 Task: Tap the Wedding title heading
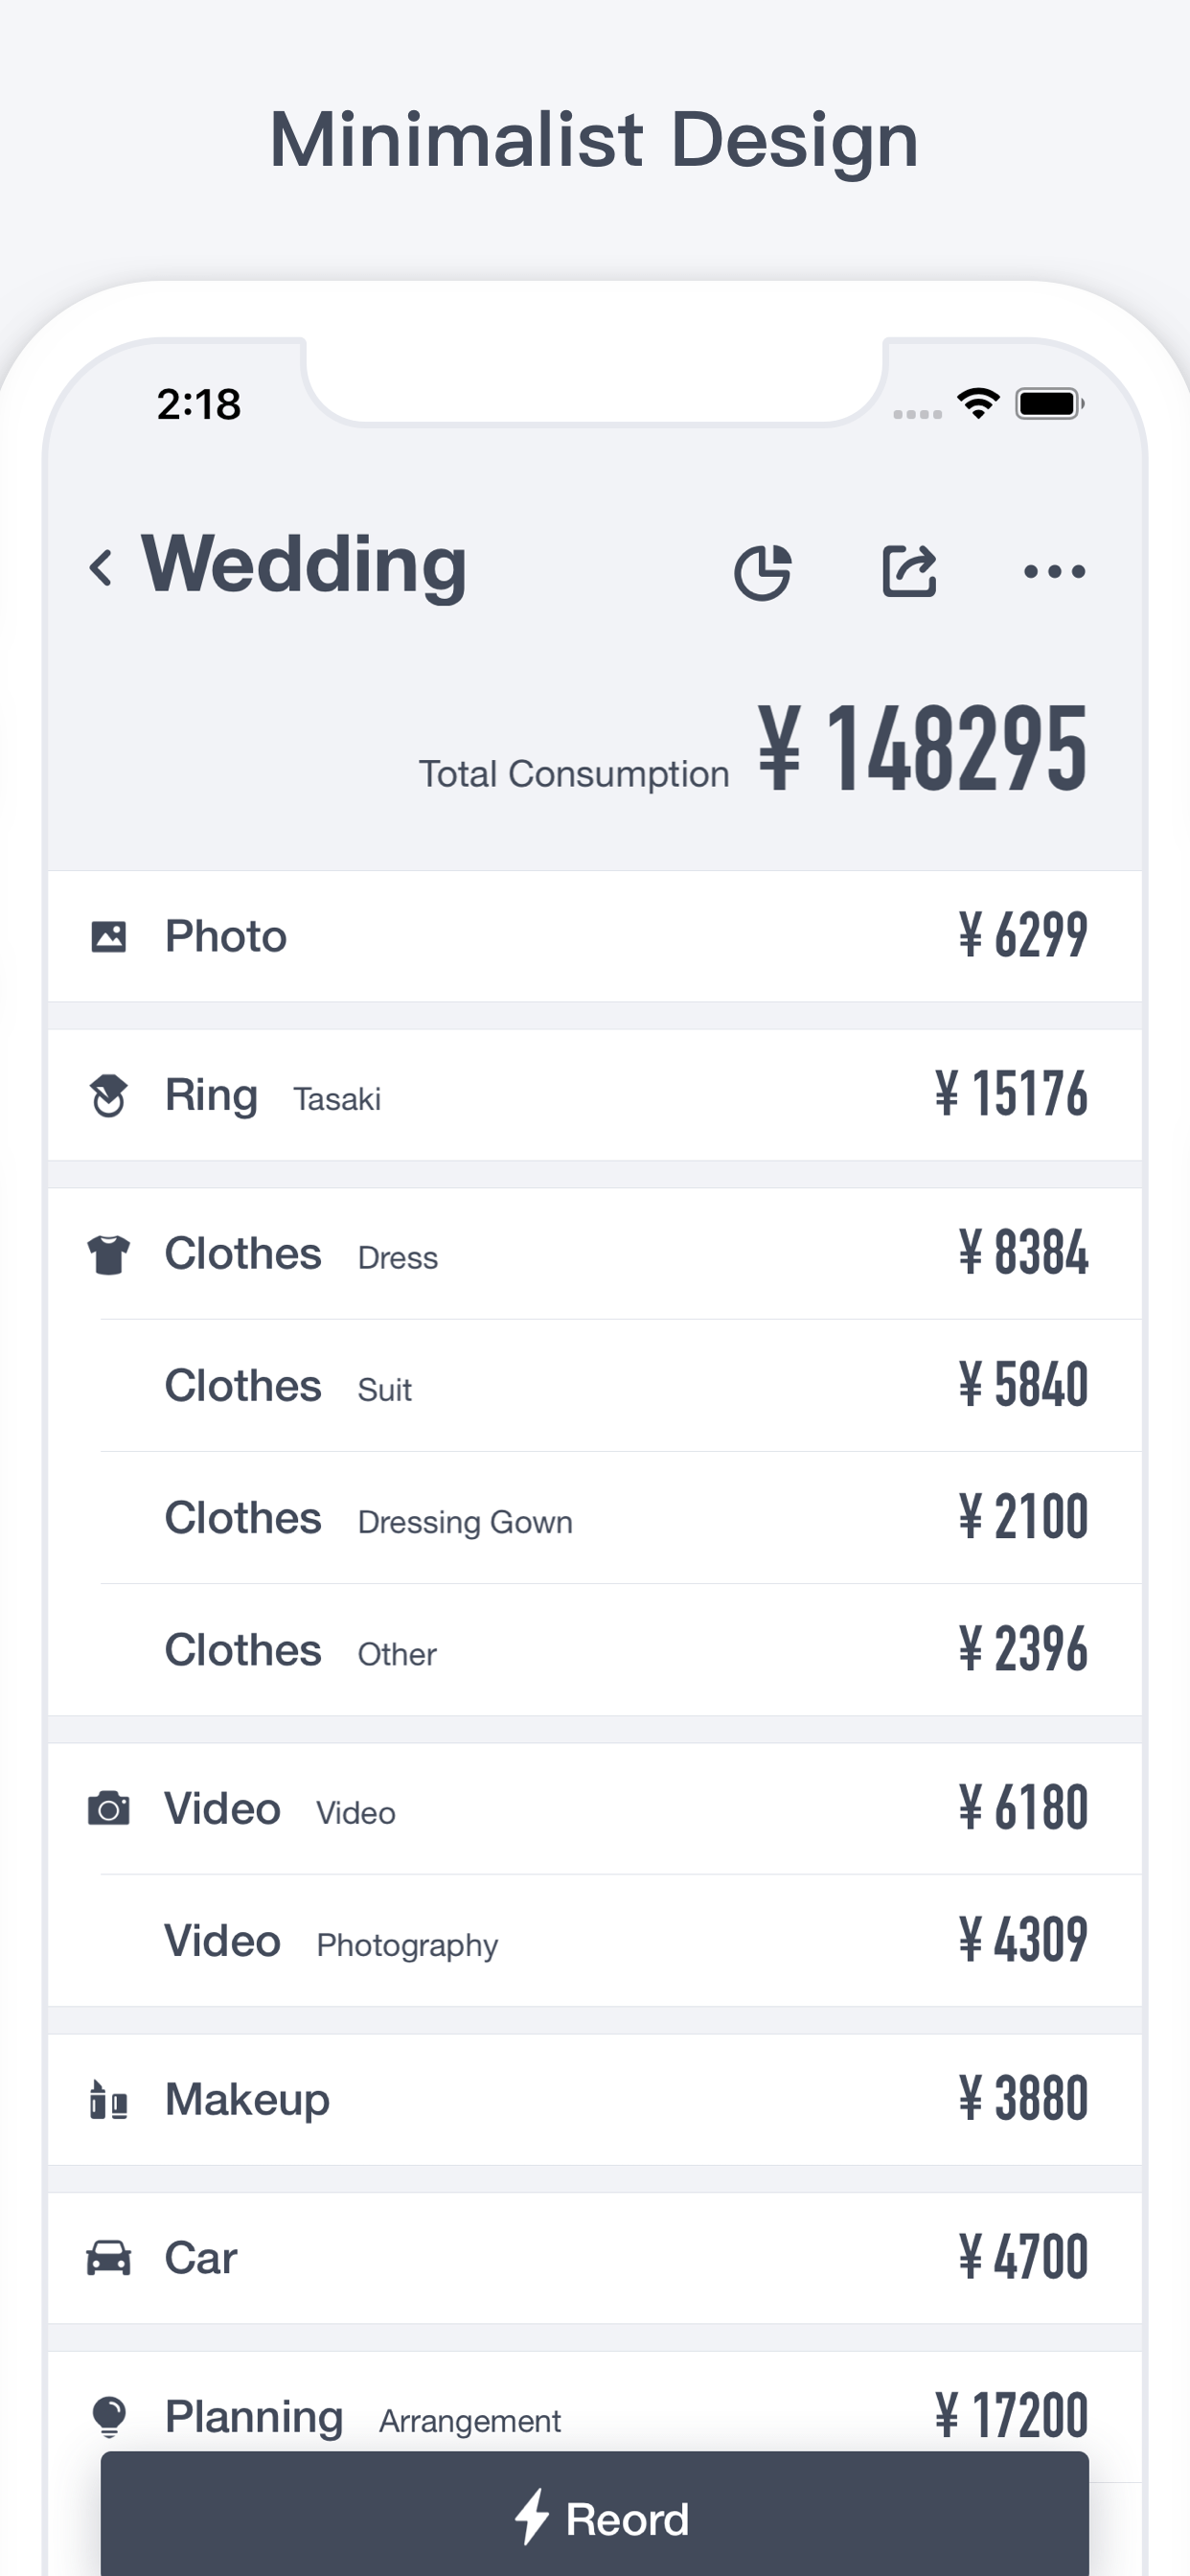(x=304, y=566)
